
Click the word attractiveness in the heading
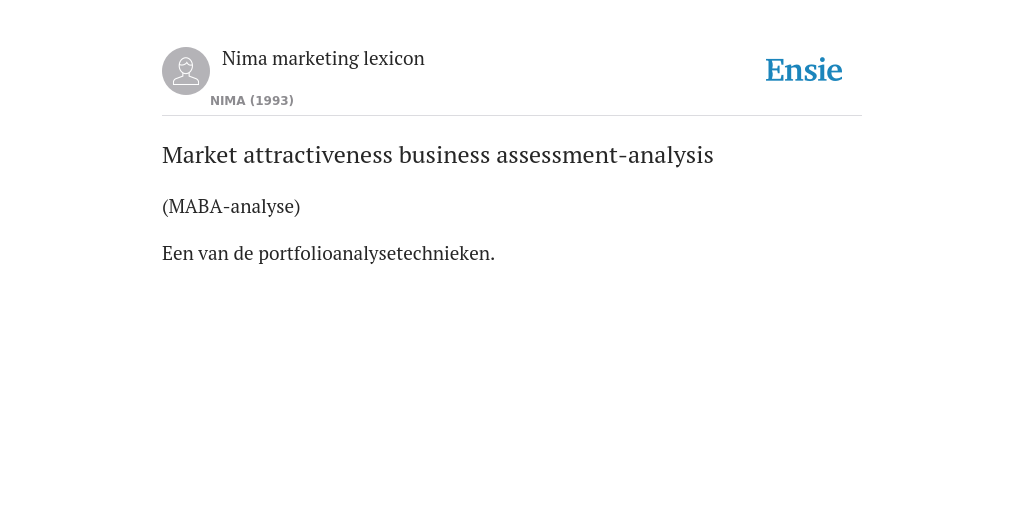pyautogui.click(x=317, y=155)
